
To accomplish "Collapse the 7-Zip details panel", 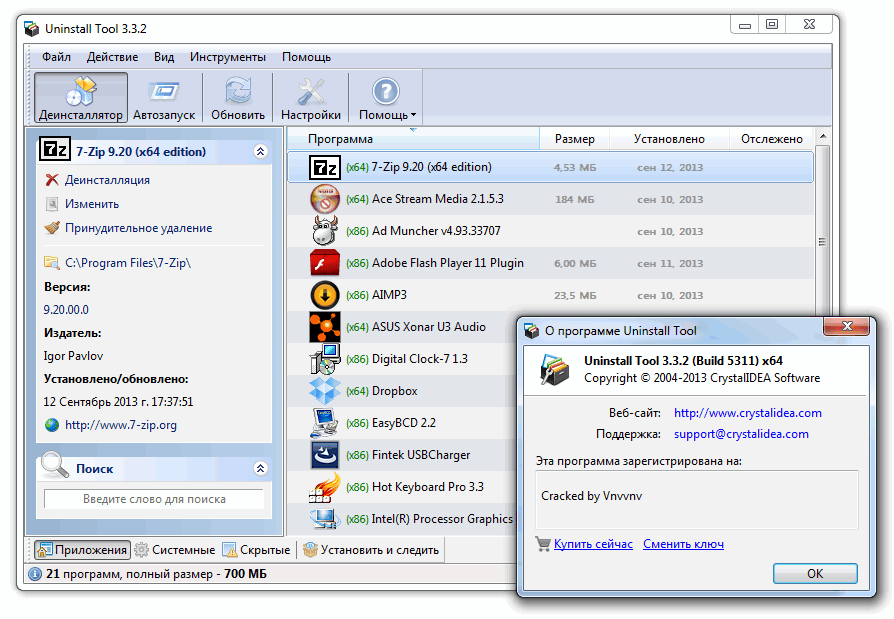I will tap(261, 152).
